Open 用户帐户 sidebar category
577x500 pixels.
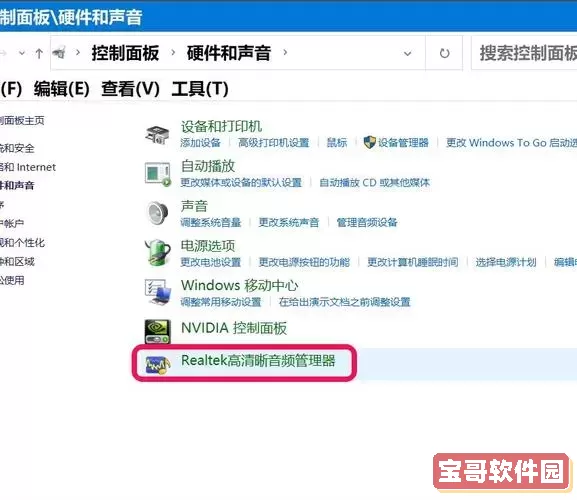pos(12,223)
